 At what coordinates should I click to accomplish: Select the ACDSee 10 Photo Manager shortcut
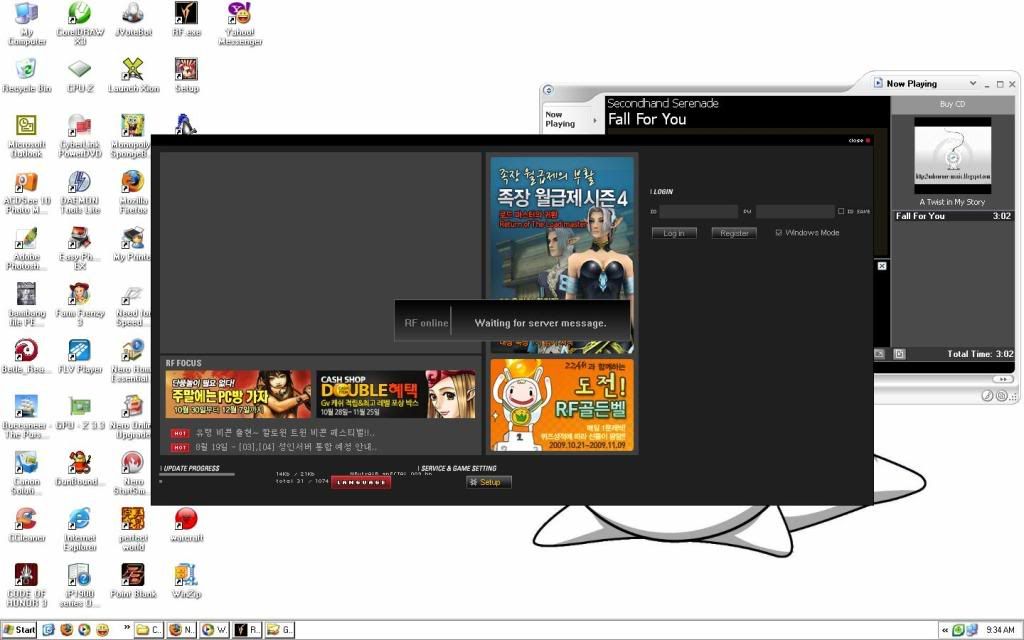[27, 193]
